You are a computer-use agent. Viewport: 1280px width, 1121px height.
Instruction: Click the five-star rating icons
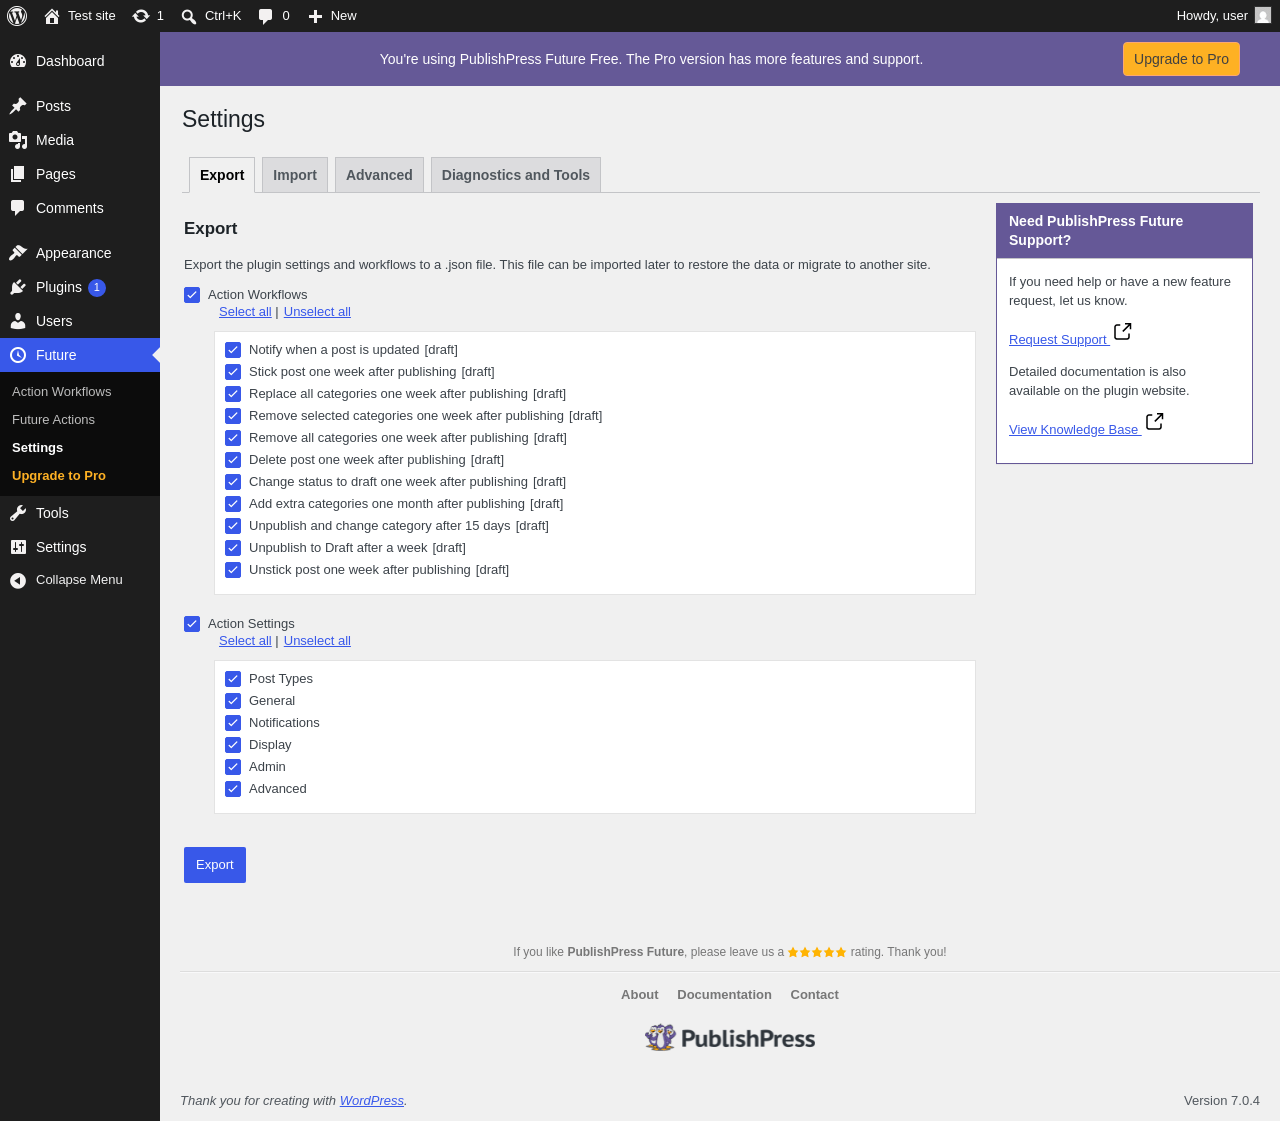pyautogui.click(x=817, y=952)
